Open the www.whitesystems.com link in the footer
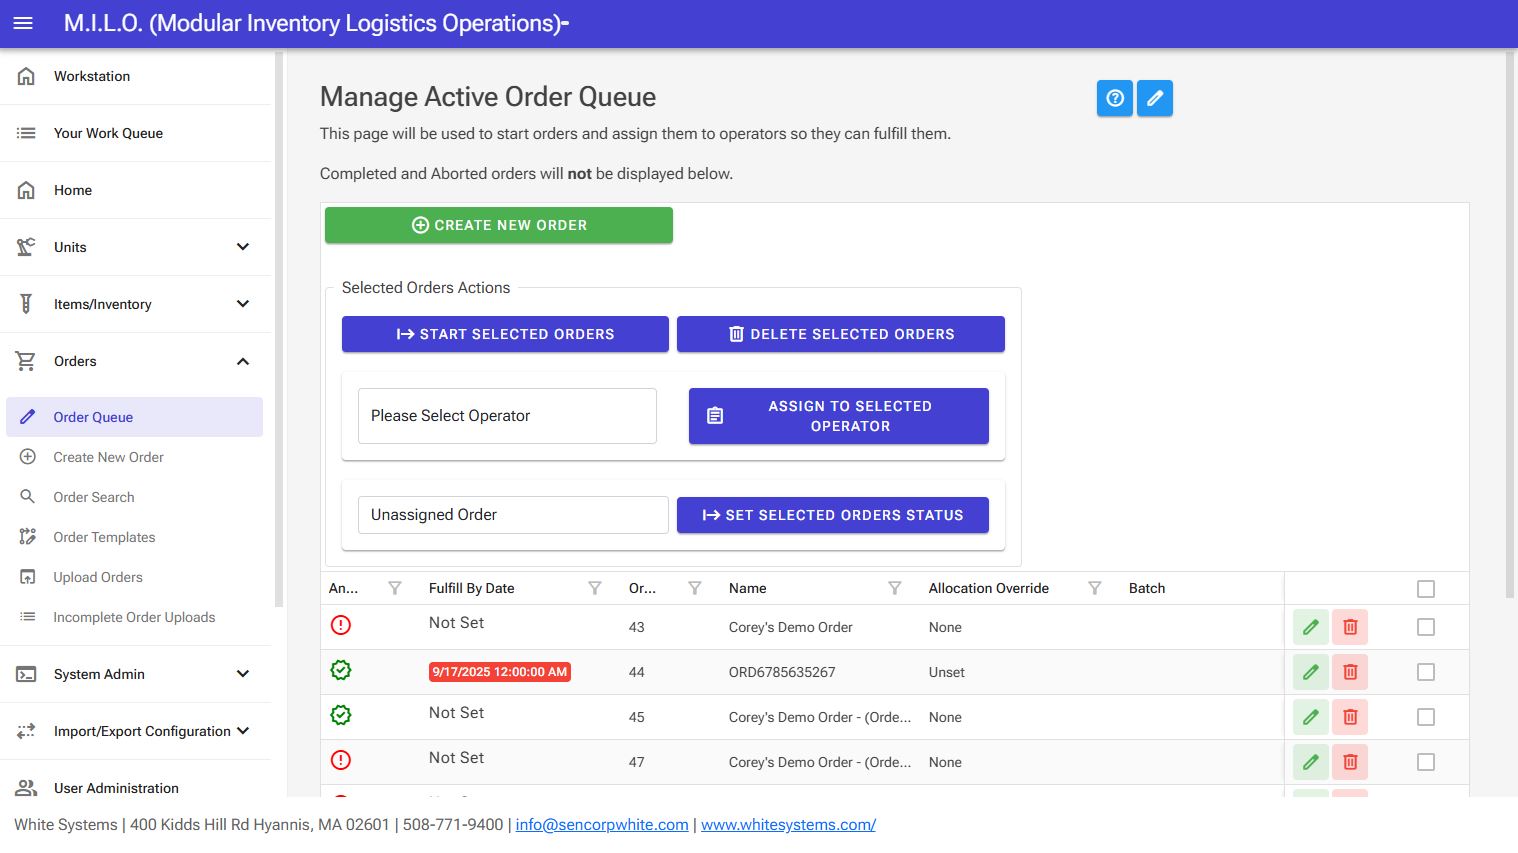Viewport: 1518px width, 853px height. [x=788, y=824]
